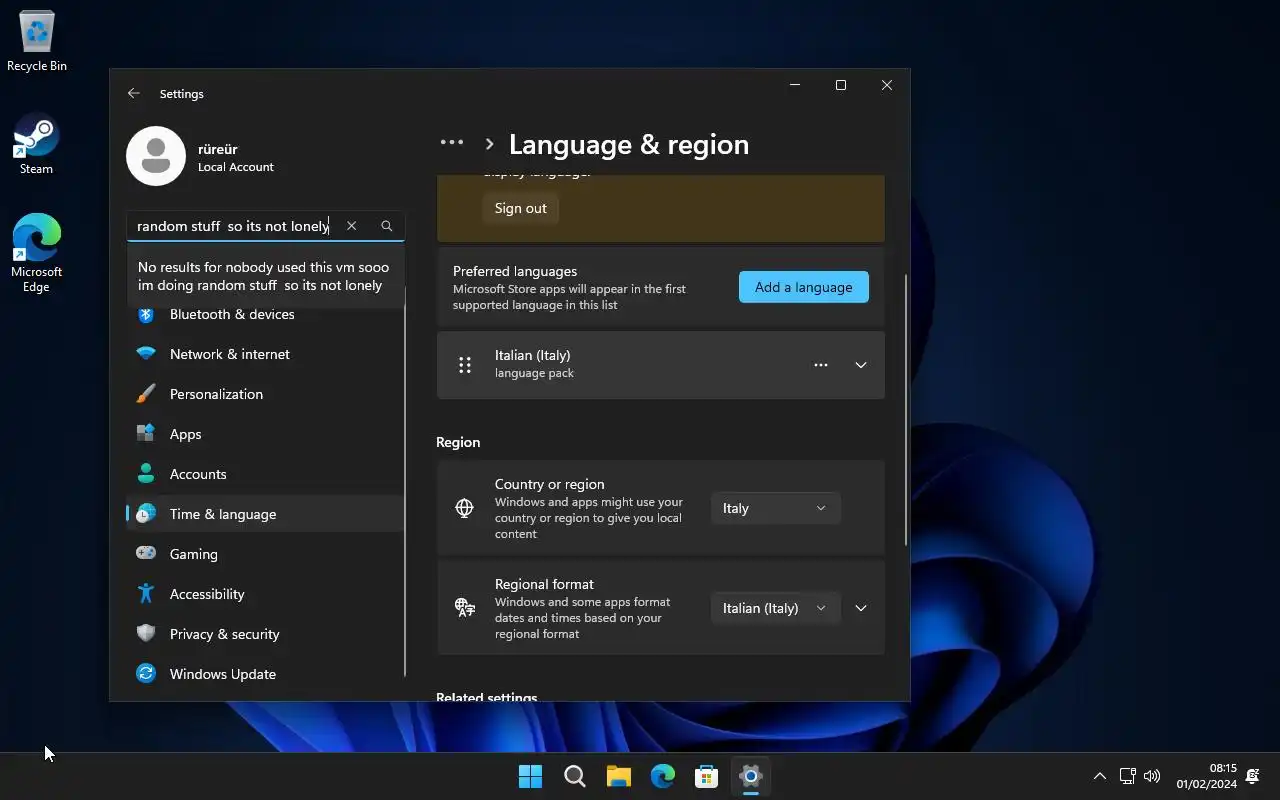Click Add a language button
The image size is (1280, 800).
tap(804, 287)
